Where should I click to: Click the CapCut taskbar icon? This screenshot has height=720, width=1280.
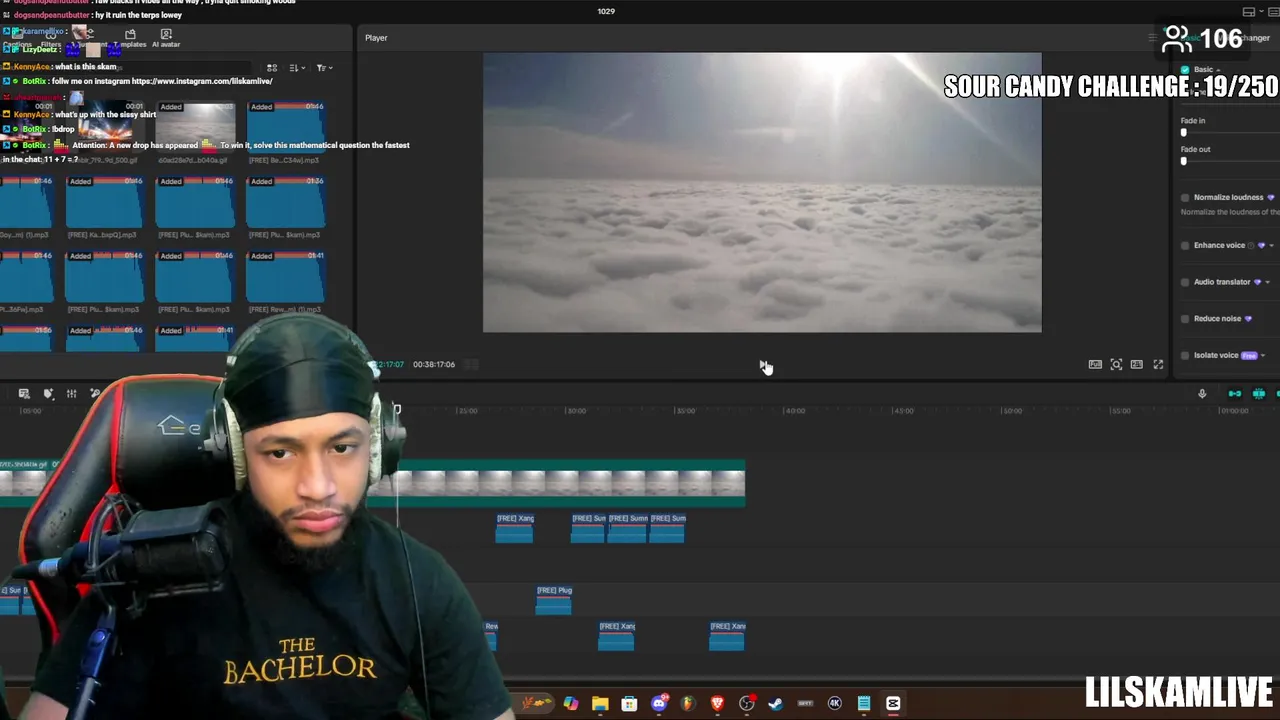click(893, 704)
